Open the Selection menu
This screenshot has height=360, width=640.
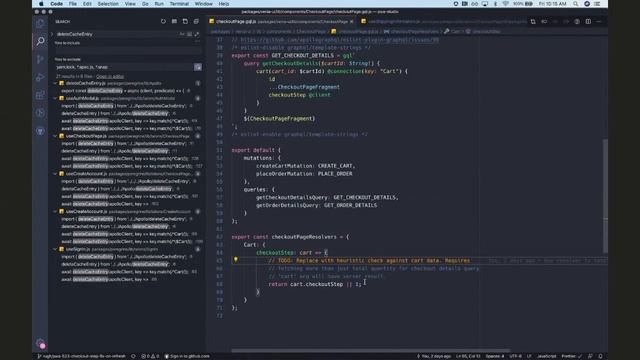[108, 4]
